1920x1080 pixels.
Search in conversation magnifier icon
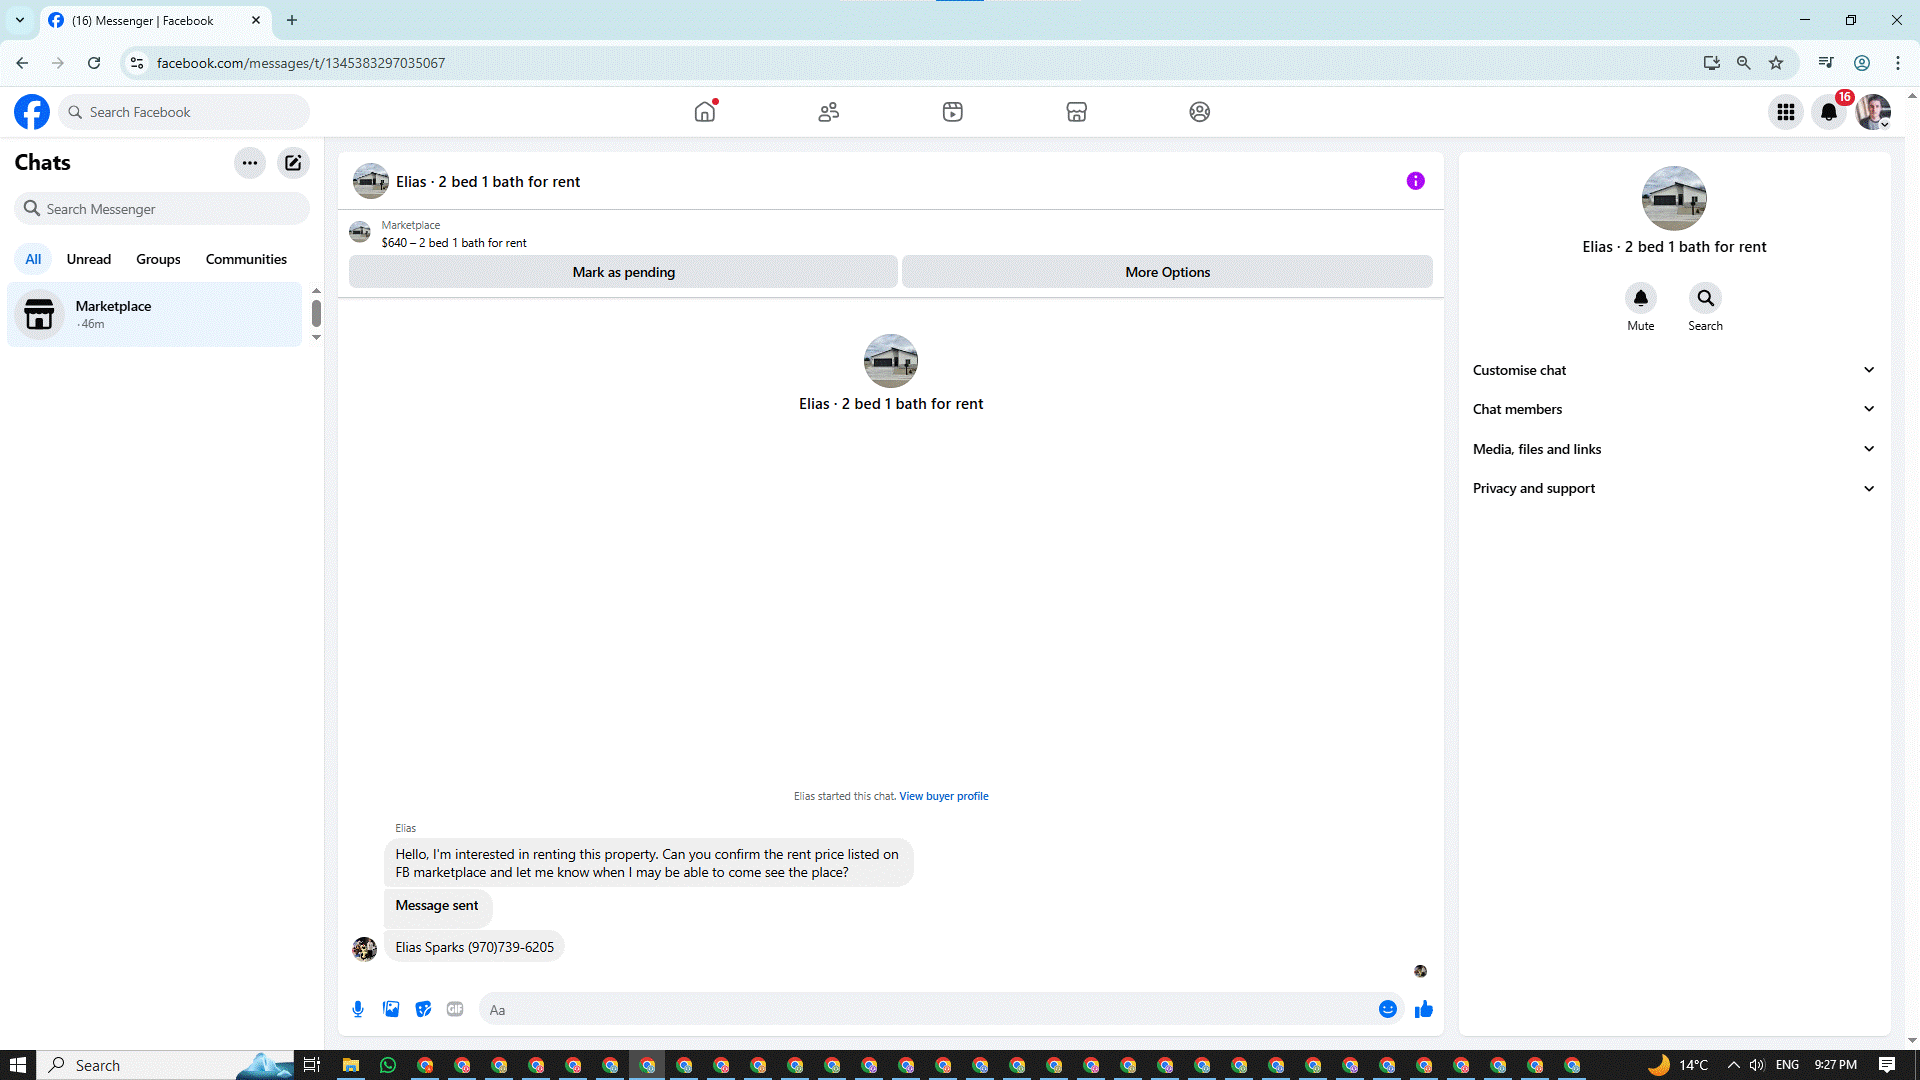(x=1706, y=298)
